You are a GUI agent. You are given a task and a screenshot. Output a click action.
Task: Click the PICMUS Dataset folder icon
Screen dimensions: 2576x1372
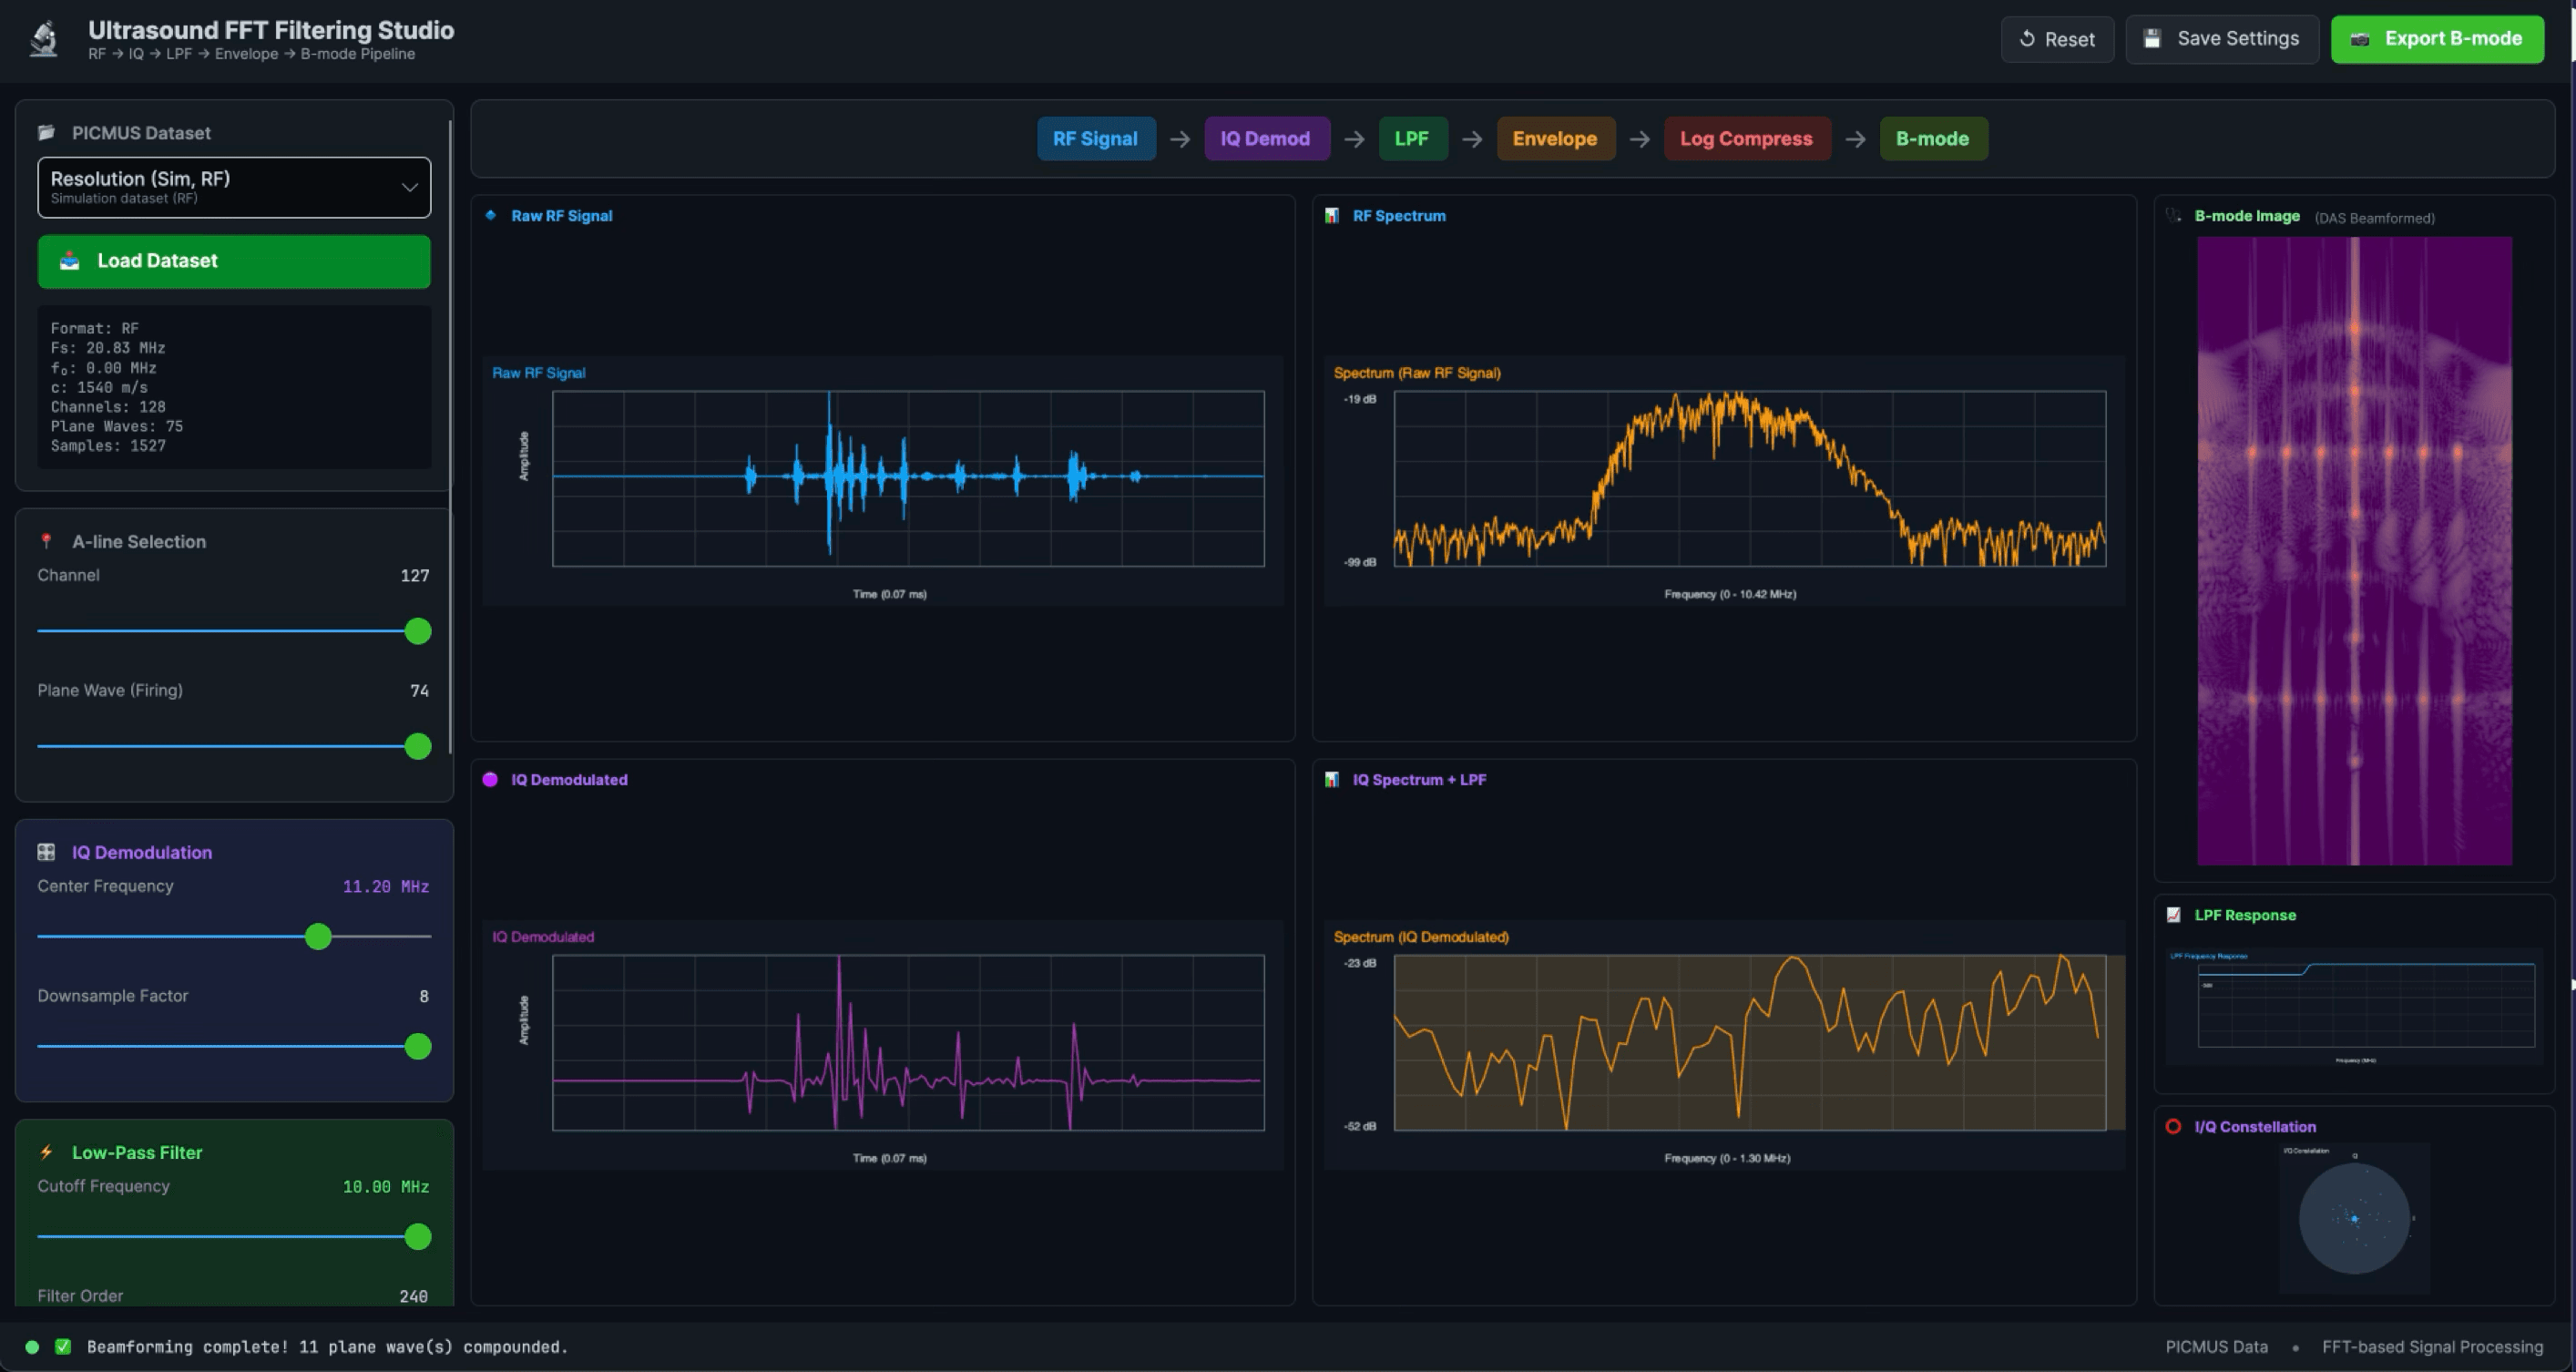click(x=46, y=131)
